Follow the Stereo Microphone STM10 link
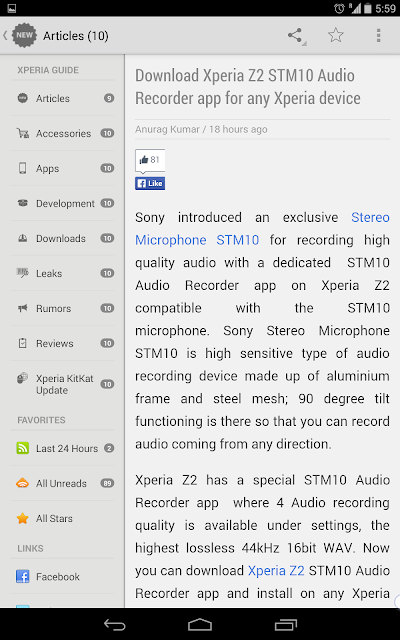The height and width of the screenshot is (640, 400). pyautogui.click(x=262, y=229)
